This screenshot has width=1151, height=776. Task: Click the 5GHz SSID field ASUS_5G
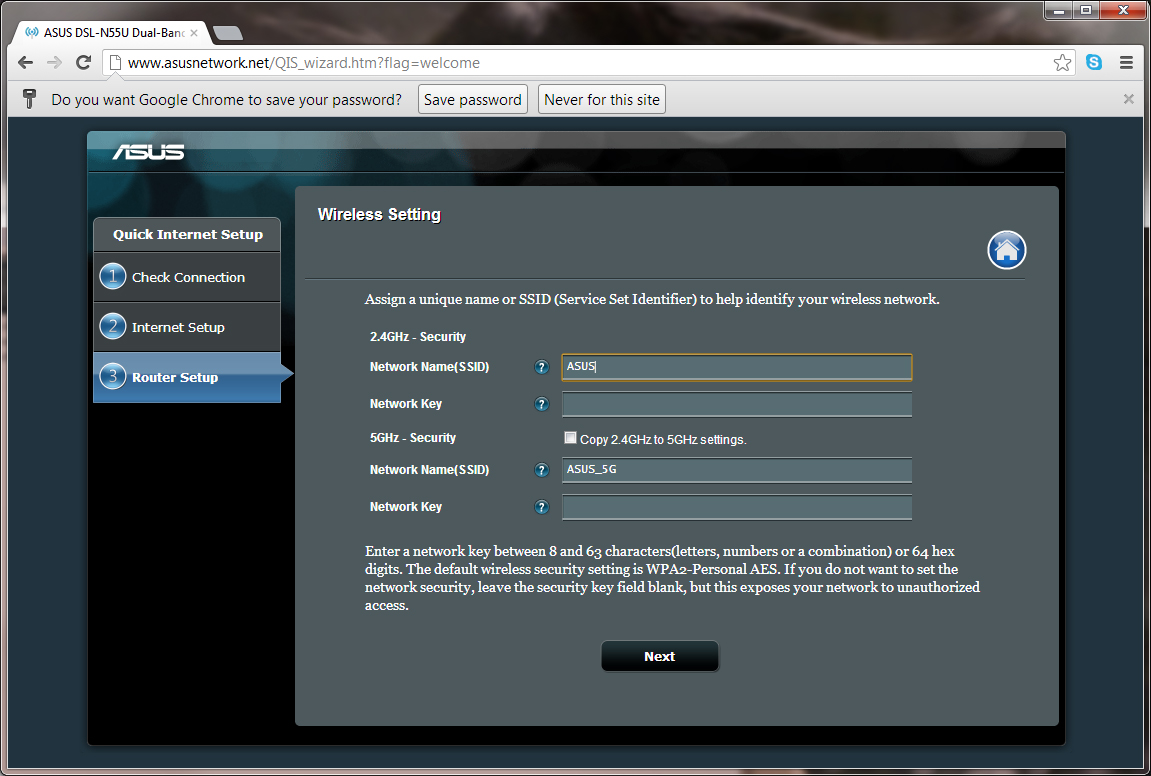737,470
